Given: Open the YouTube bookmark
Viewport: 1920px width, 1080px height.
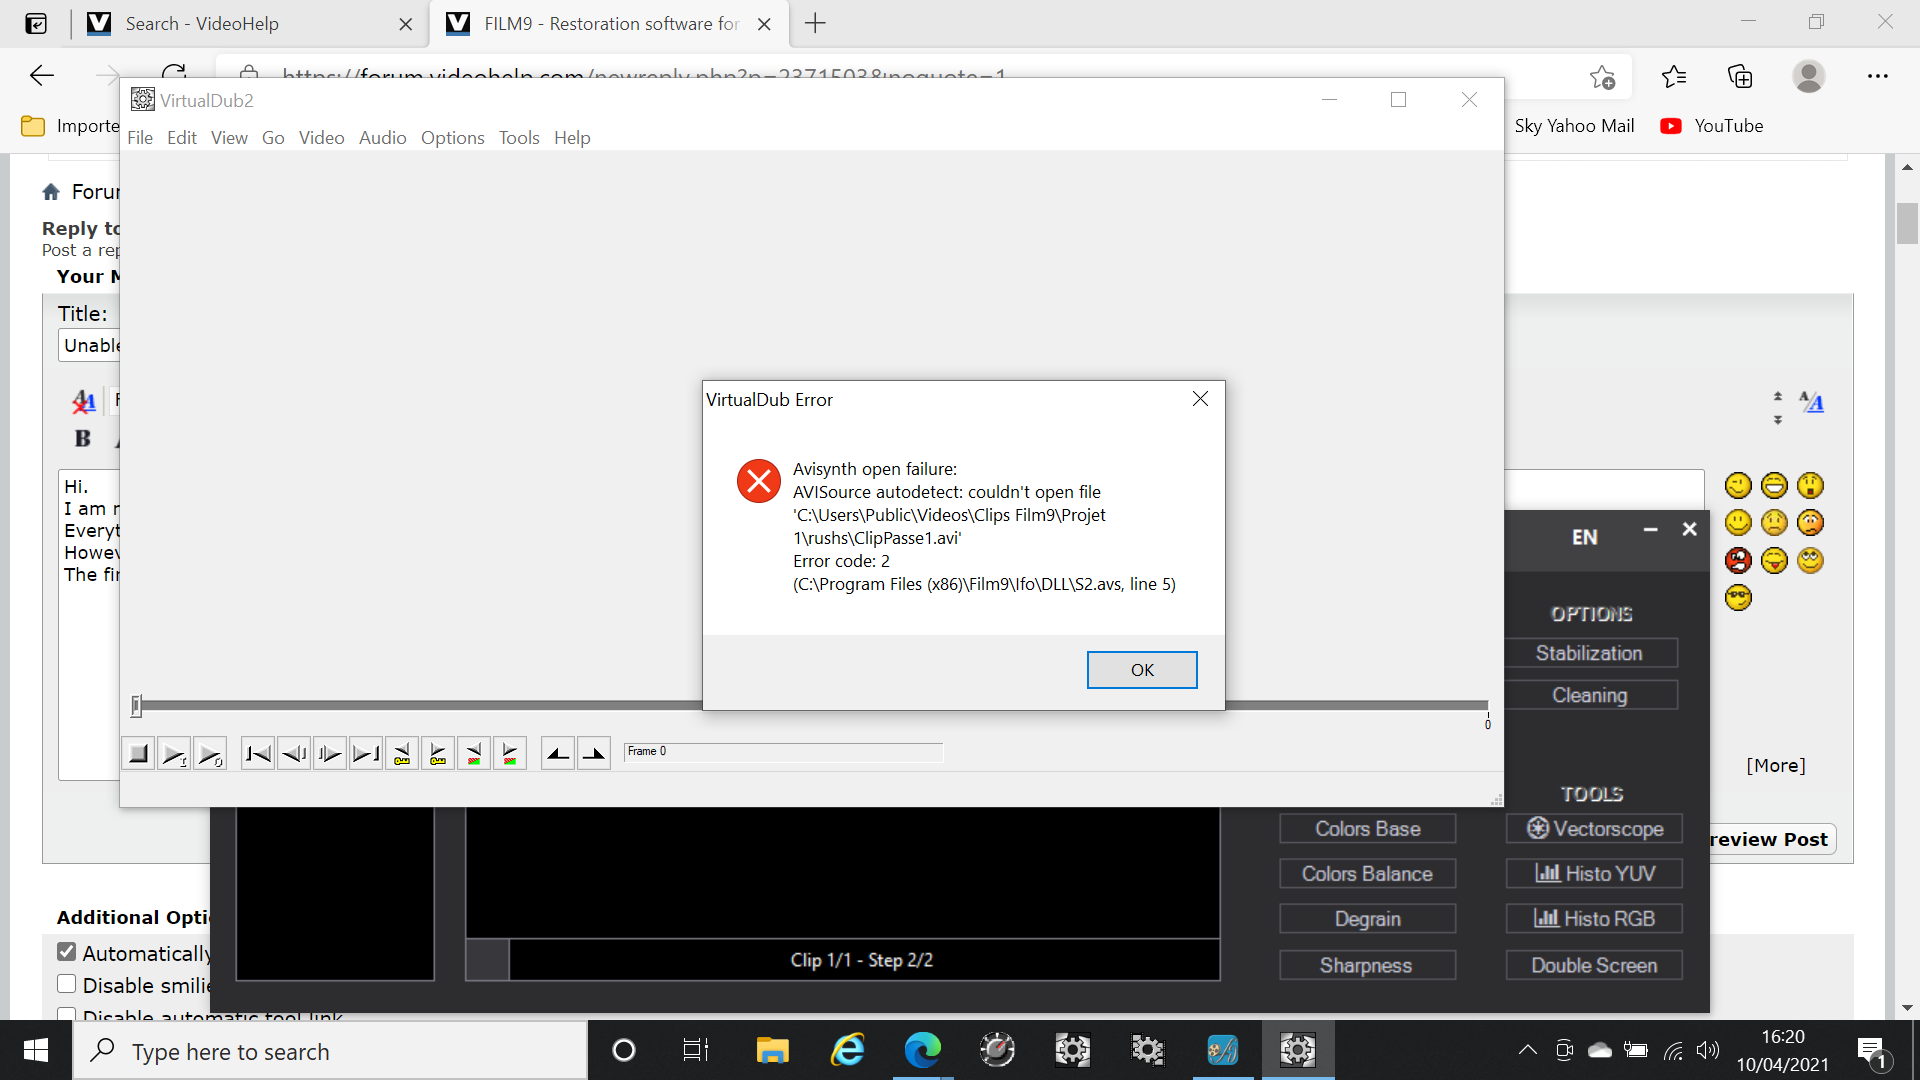Looking at the screenshot, I should [x=1712, y=126].
